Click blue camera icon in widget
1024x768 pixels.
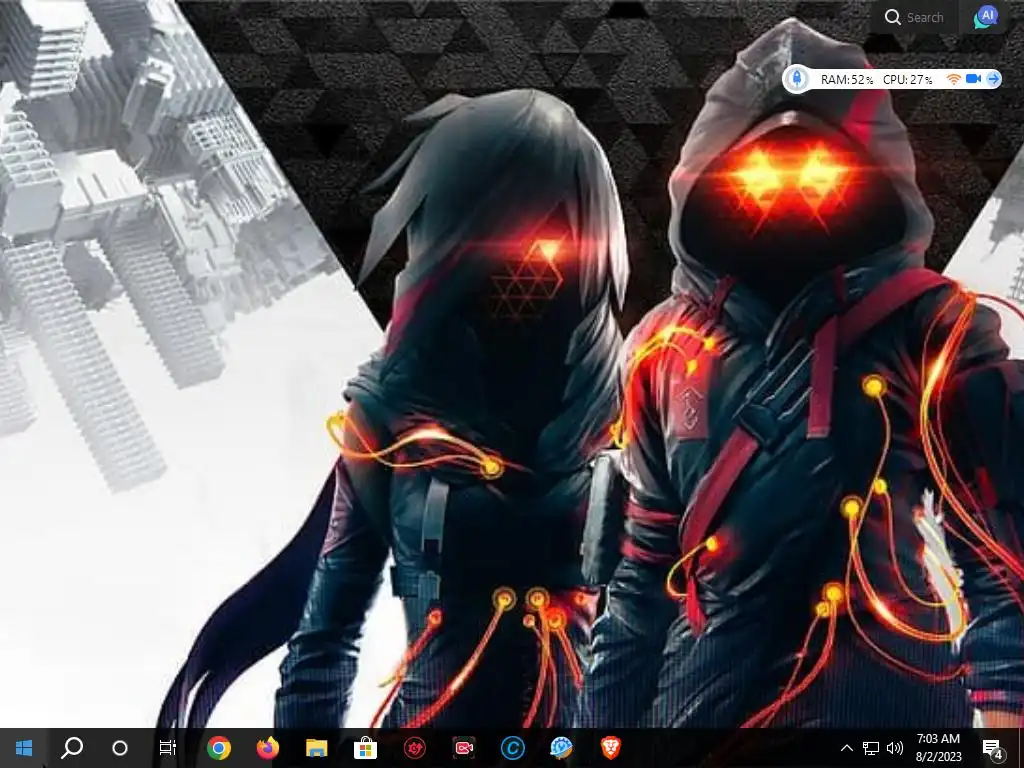974,79
